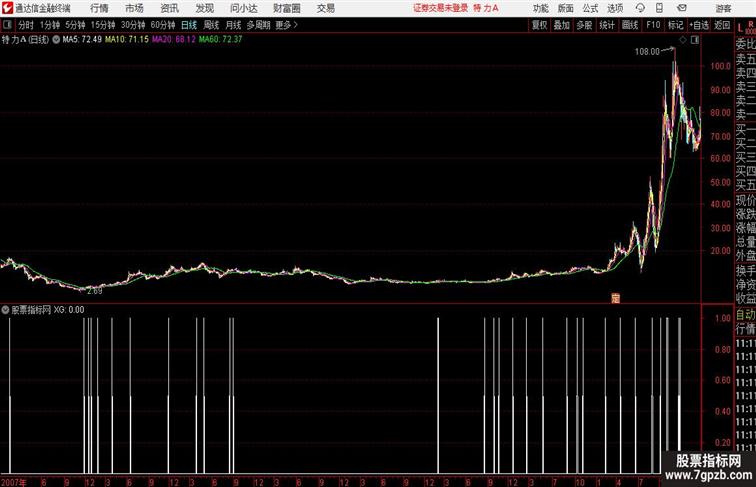Click the 画线 drawing button
This screenshot has height=487, width=756.
point(630,25)
